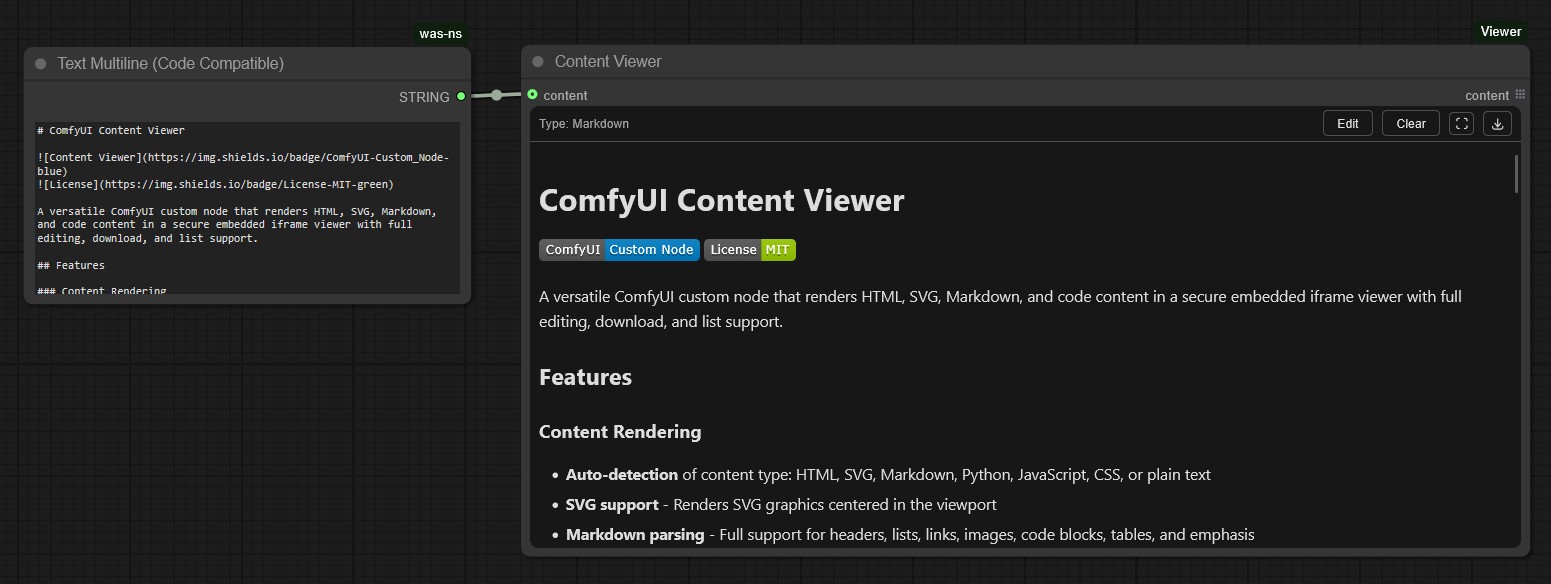
Task: Click the Auto-detection bullet text
Action: click(888, 475)
